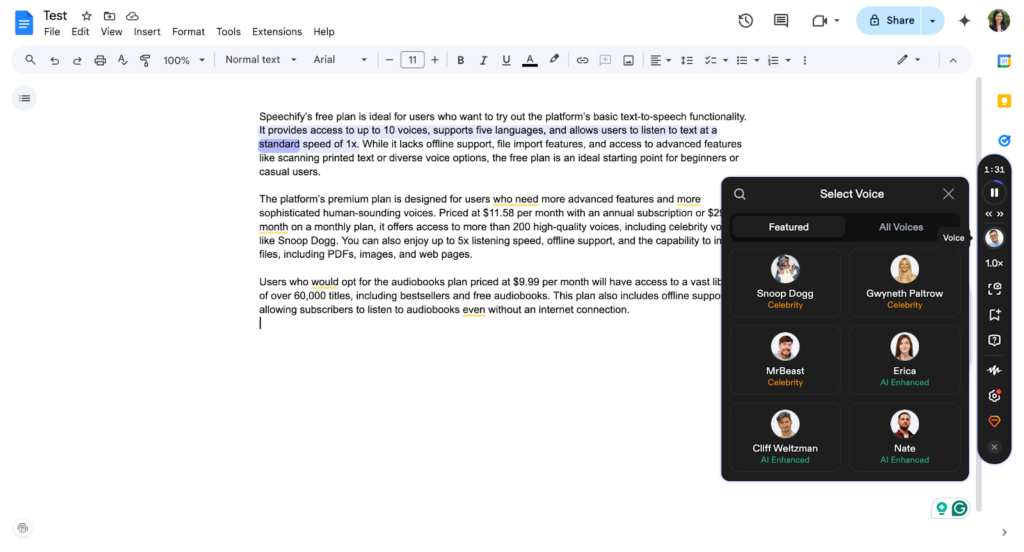Open highlight color picker
The width and height of the screenshot is (1024, 552).
pos(554,59)
